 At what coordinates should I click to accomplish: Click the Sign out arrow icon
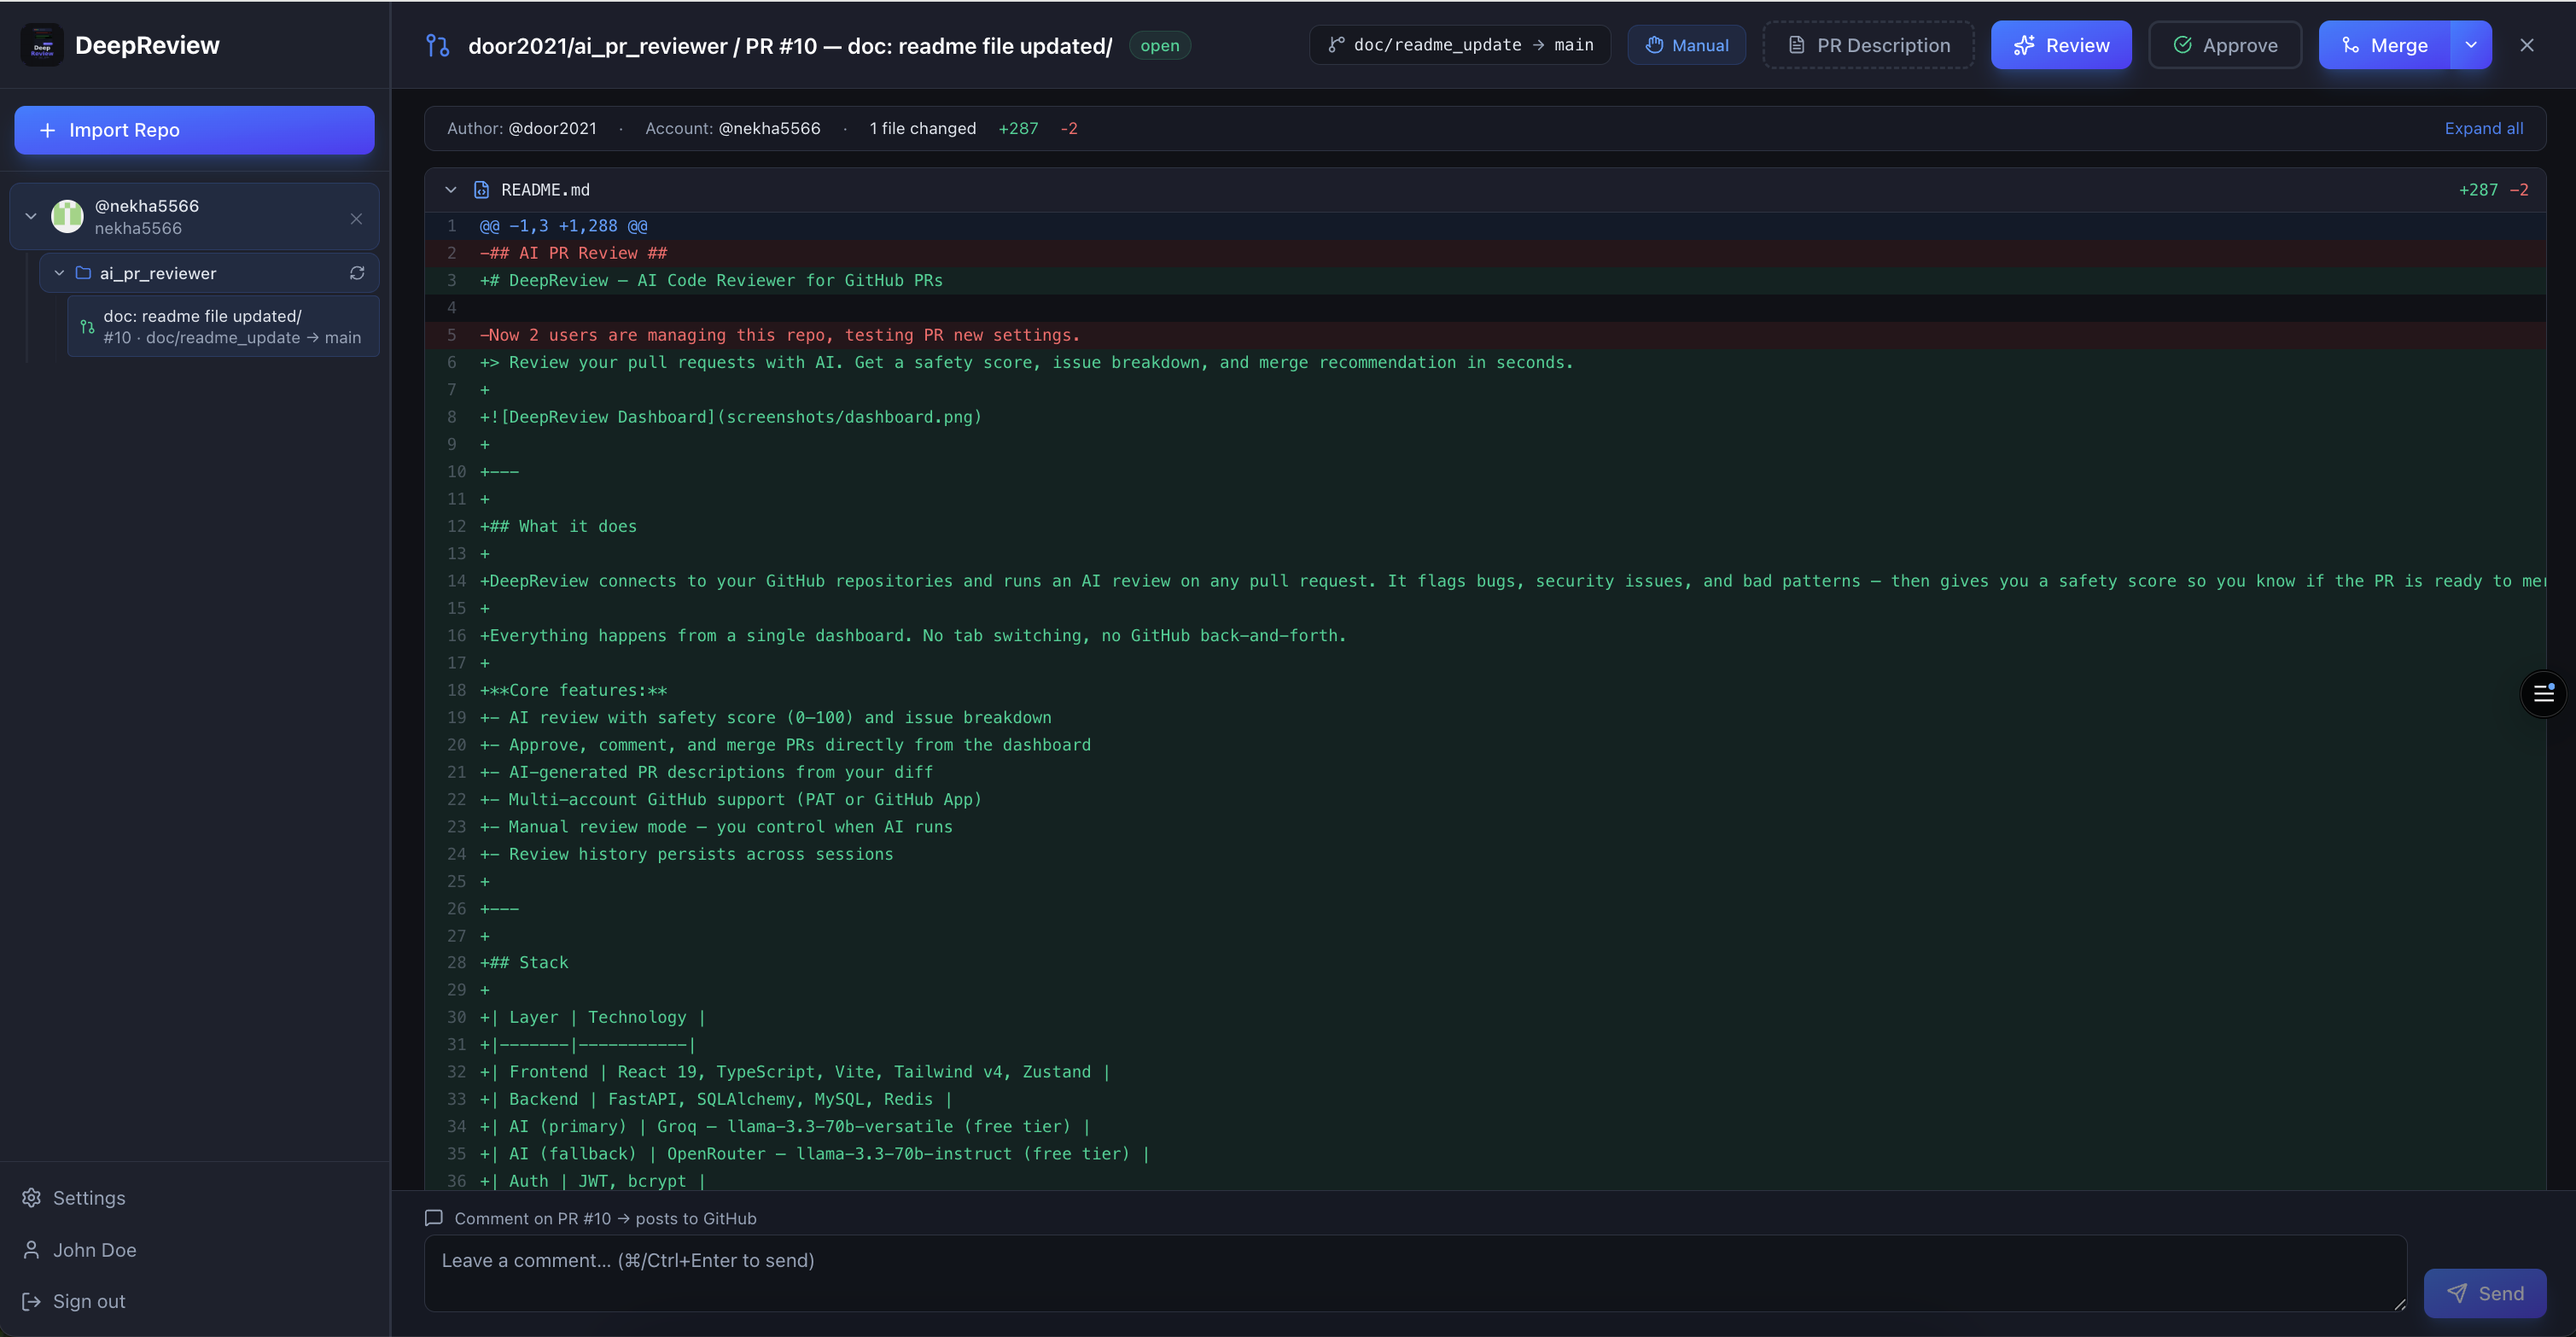(31, 1301)
